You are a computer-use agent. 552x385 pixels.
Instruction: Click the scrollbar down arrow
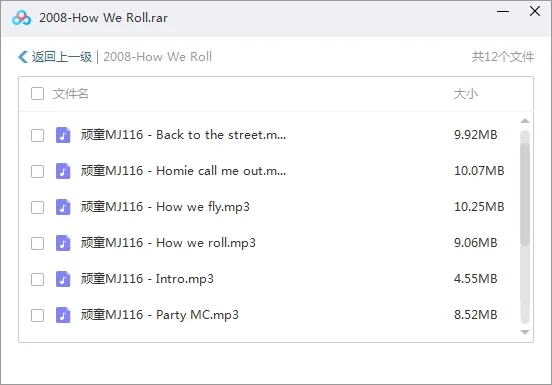525,332
